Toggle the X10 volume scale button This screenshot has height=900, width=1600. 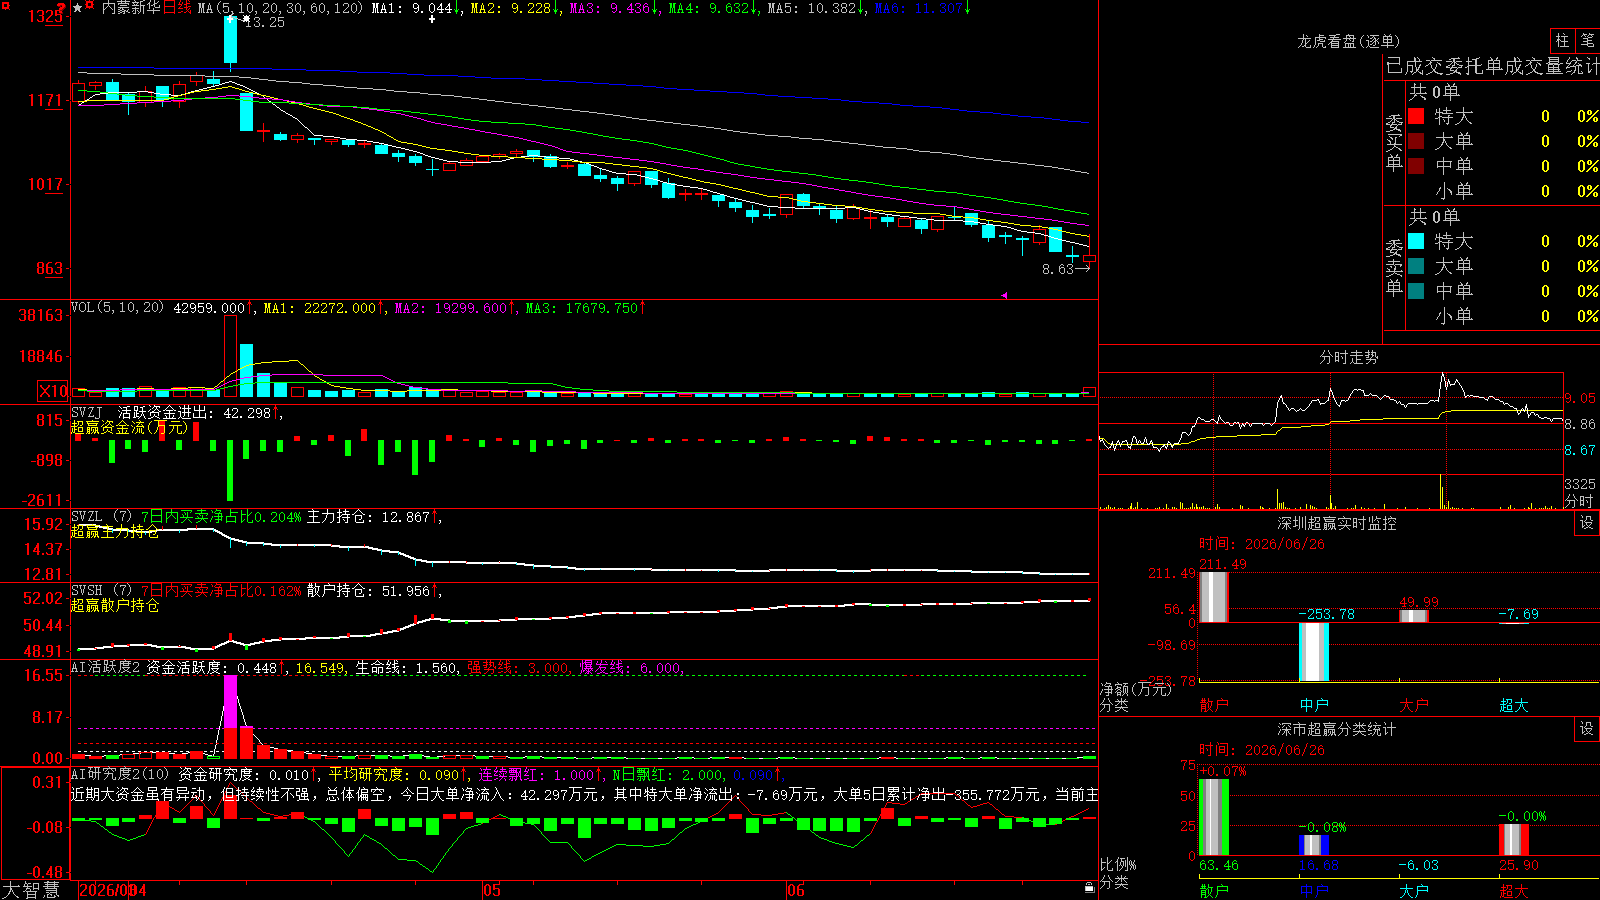click(53, 391)
